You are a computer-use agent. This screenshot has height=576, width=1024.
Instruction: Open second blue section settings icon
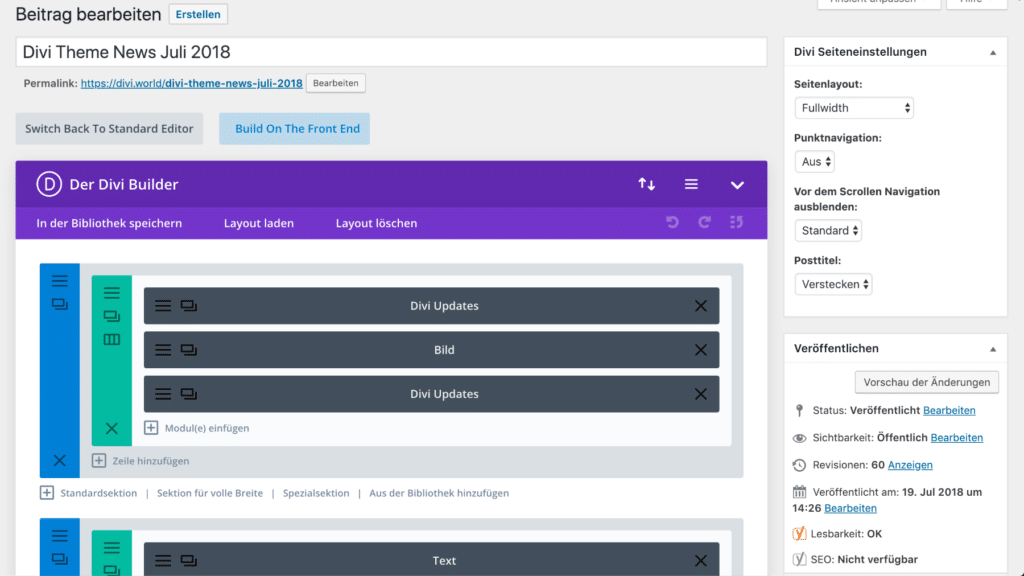click(x=59, y=536)
